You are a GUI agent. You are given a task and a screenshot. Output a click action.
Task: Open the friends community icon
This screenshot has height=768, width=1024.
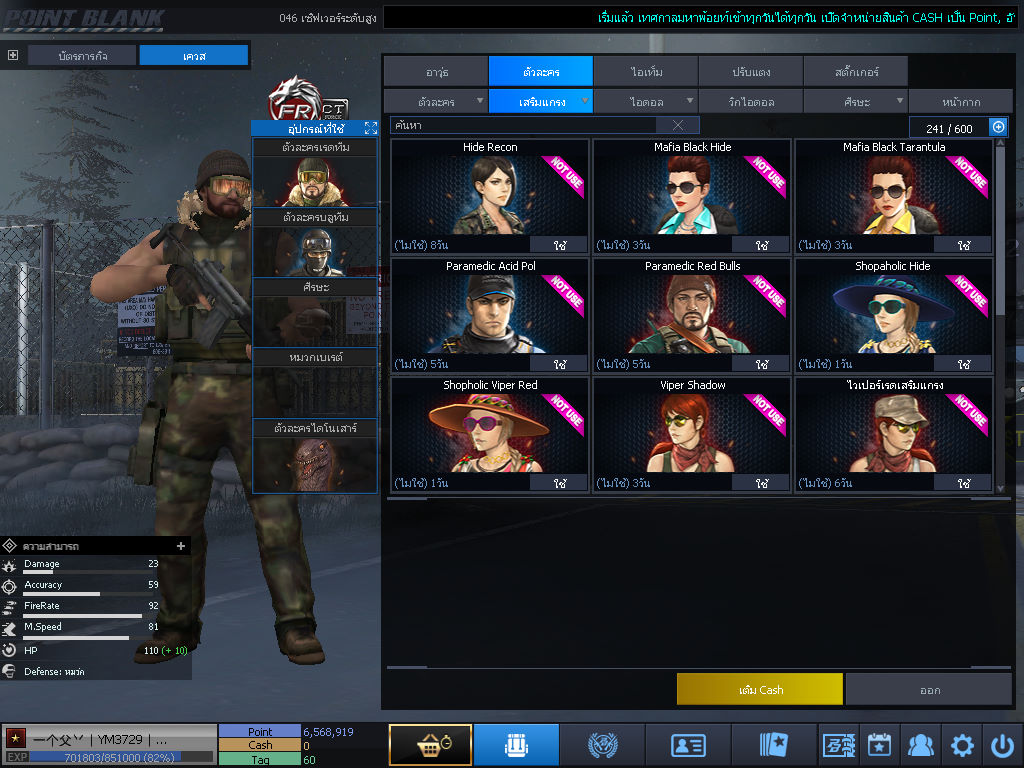pyautogui.click(x=920, y=745)
